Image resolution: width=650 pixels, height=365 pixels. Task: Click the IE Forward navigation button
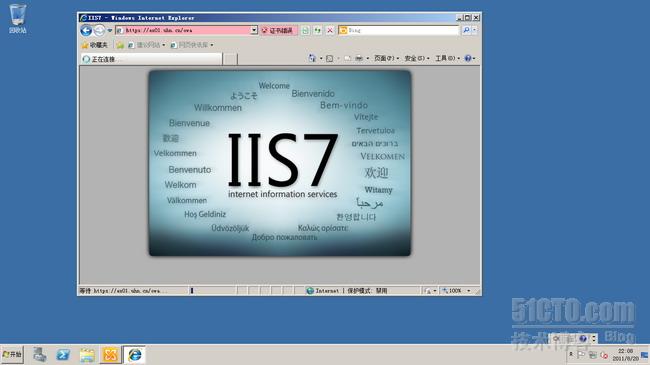pyautogui.click(x=99, y=30)
